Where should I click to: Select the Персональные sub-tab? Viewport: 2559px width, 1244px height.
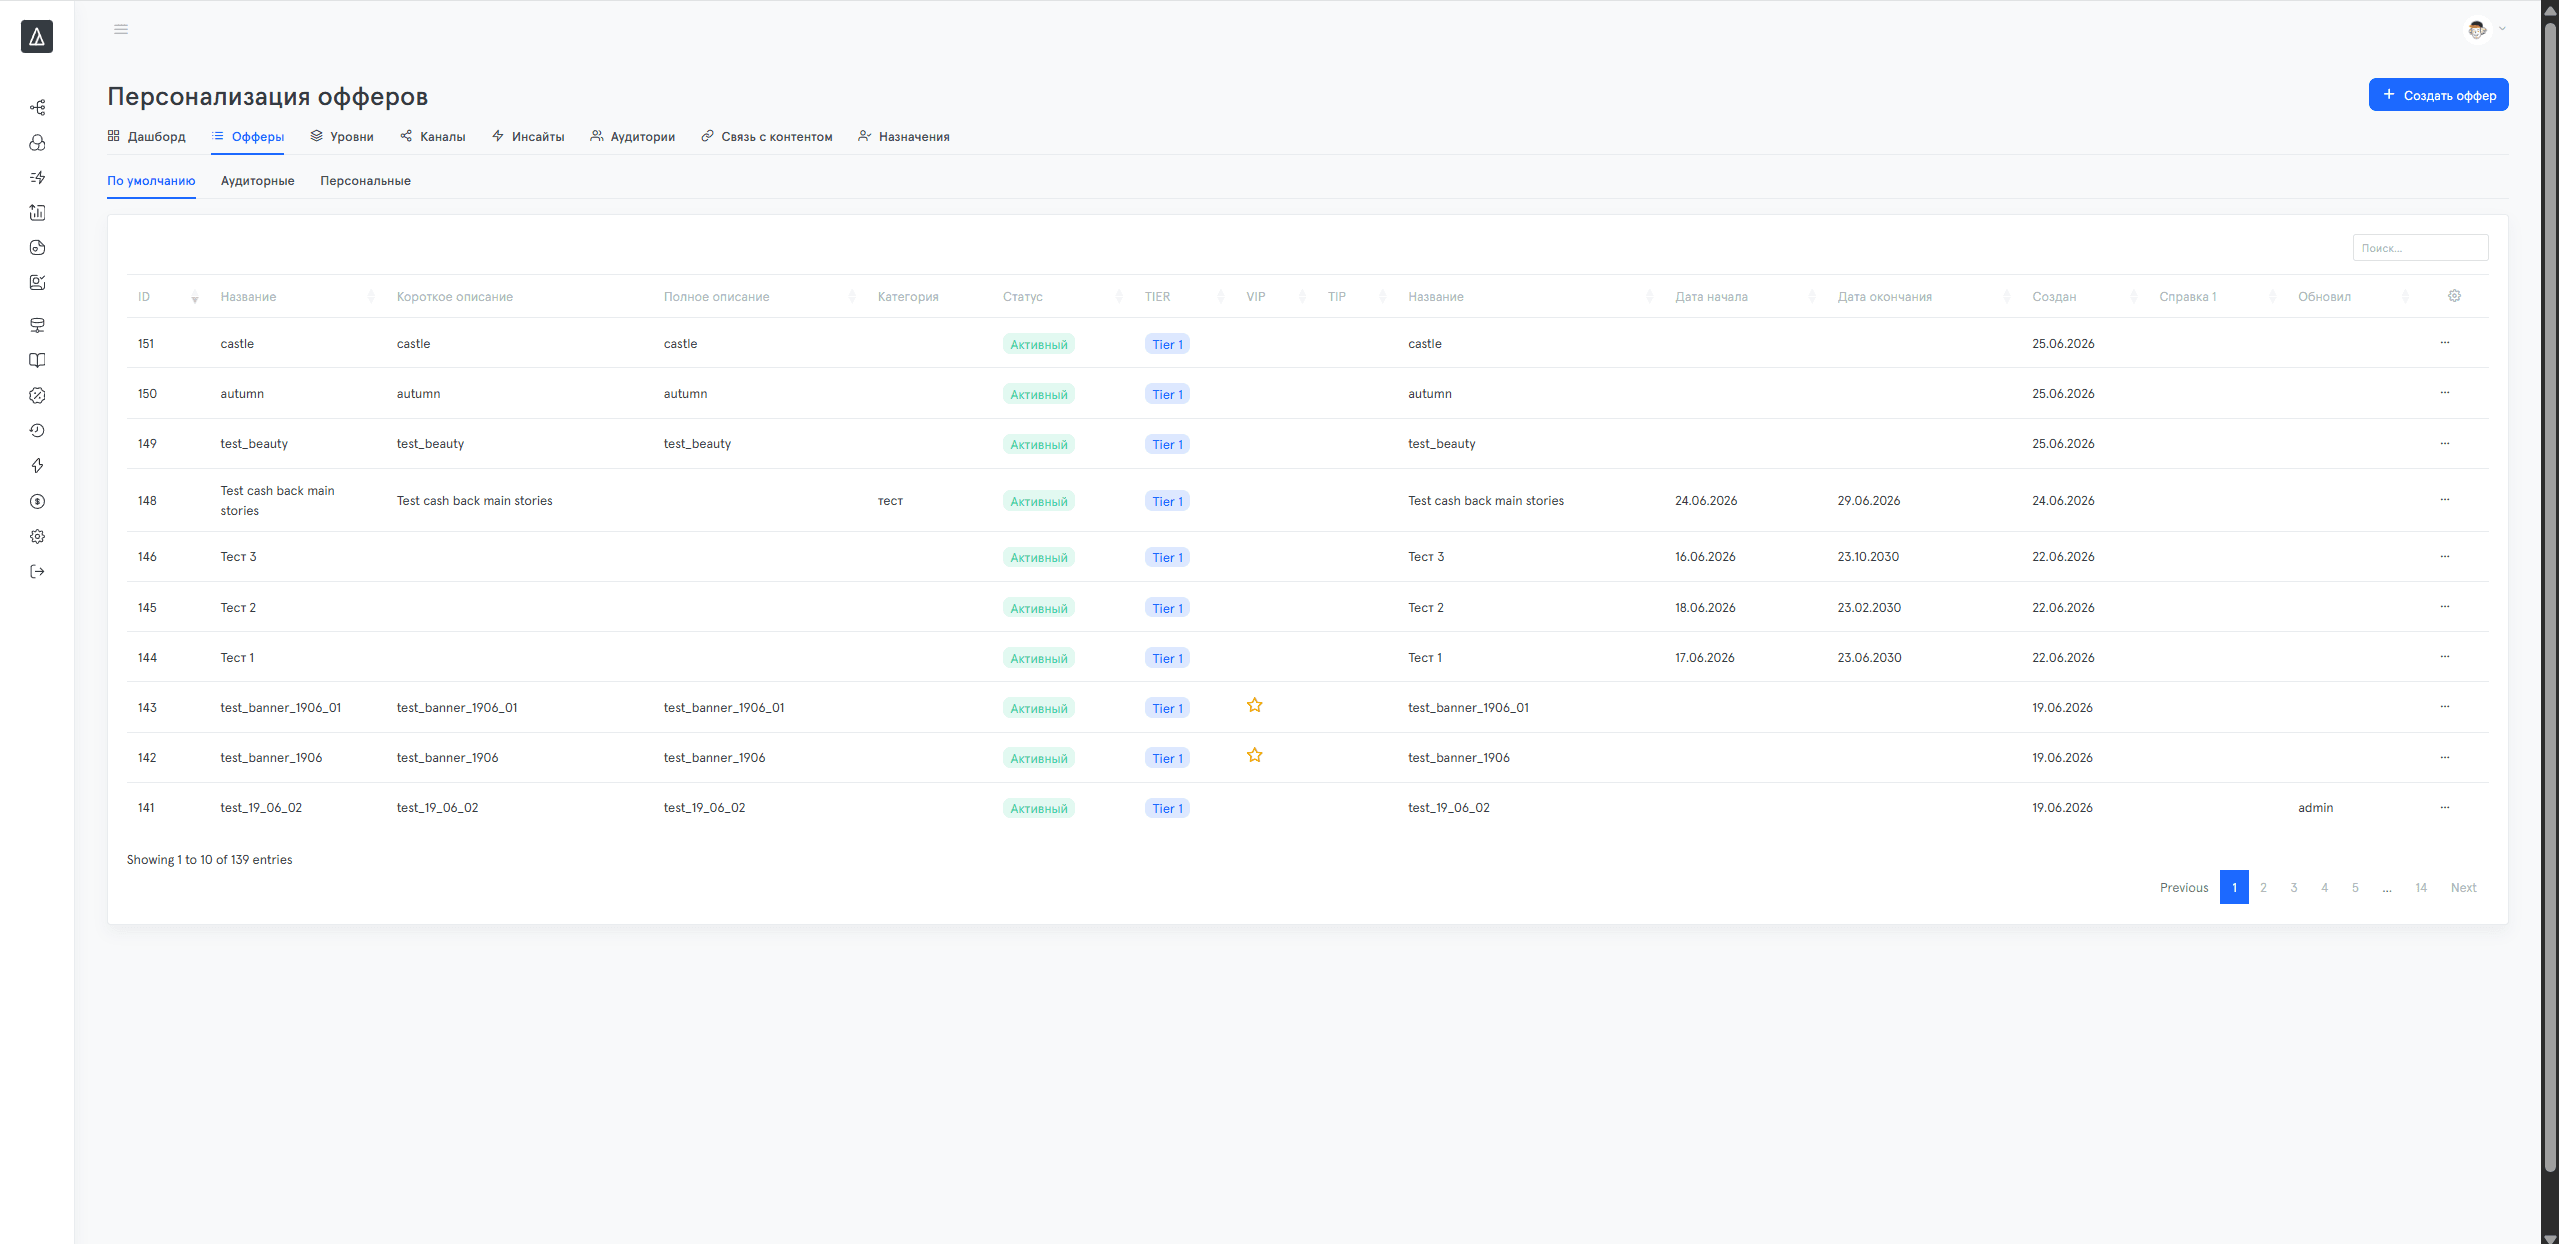click(x=365, y=181)
